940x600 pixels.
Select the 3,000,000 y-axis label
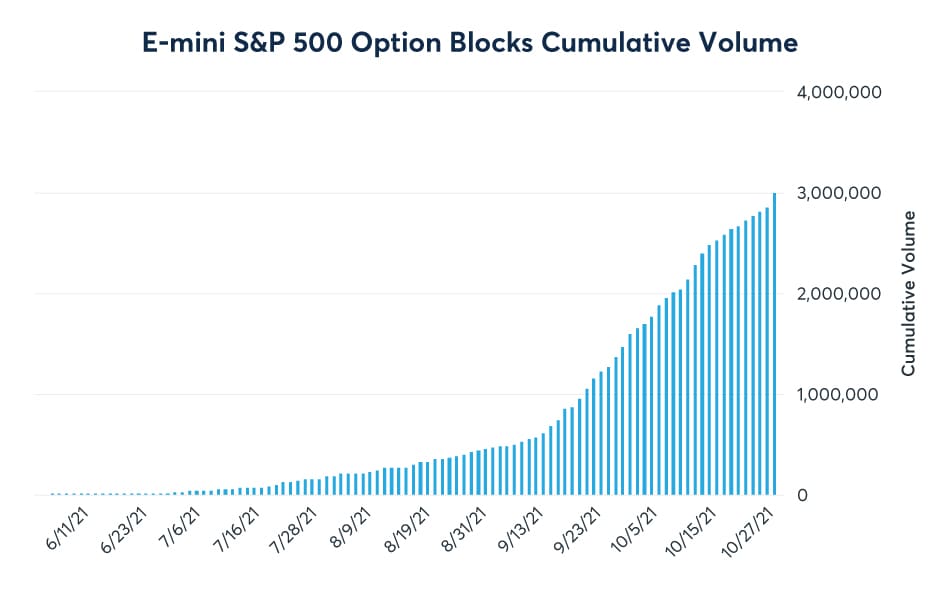[x=835, y=193]
